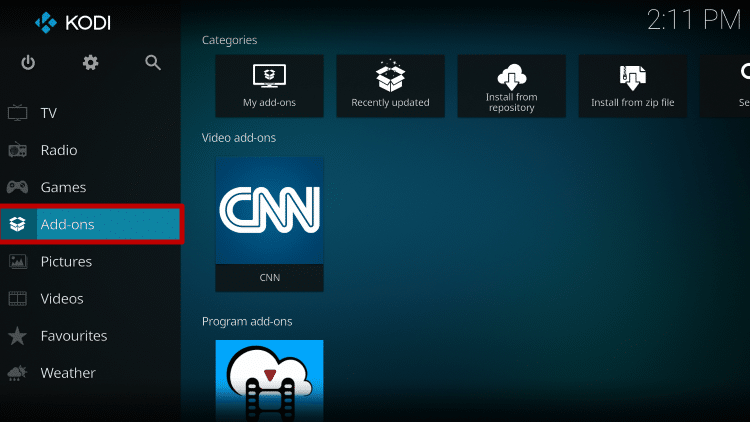Click the Add-ons box icon in sidebar
The height and width of the screenshot is (422, 750).
point(18,224)
